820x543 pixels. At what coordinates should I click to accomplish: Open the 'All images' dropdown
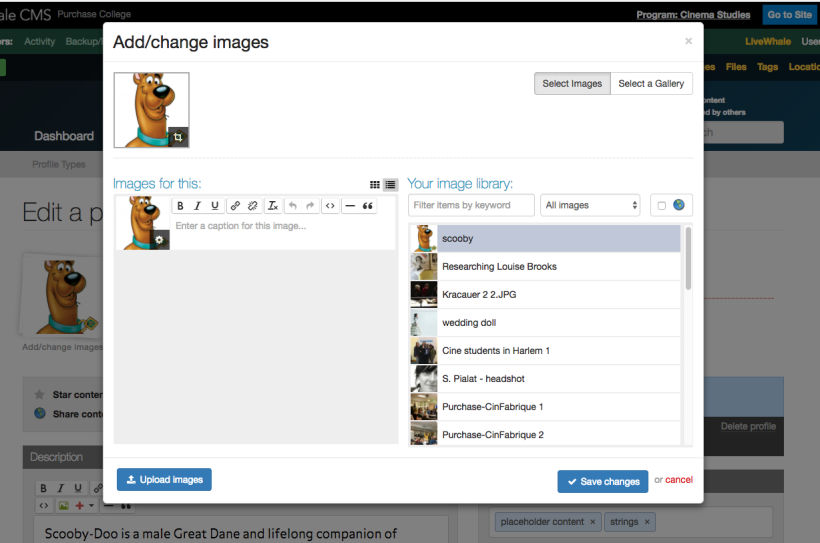point(590,205)
